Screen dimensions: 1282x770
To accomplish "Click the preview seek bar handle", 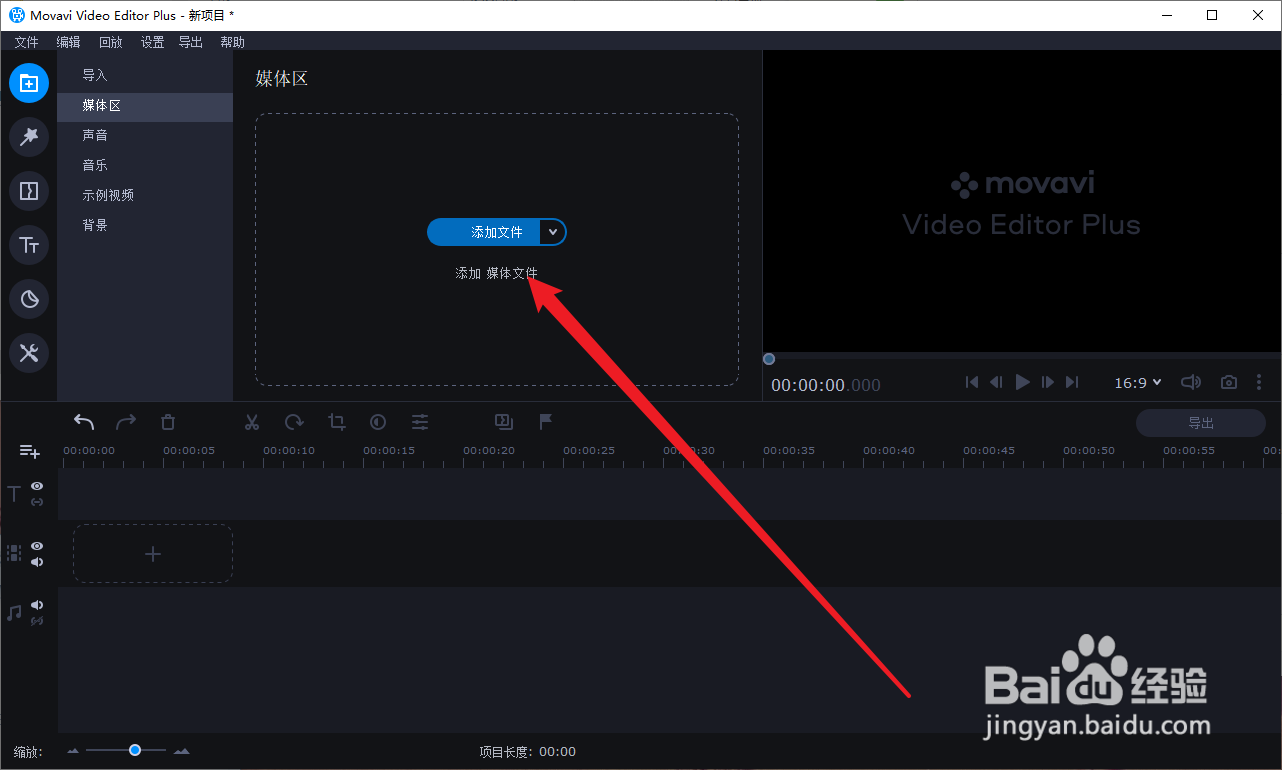I will click(x=769, y=359).
